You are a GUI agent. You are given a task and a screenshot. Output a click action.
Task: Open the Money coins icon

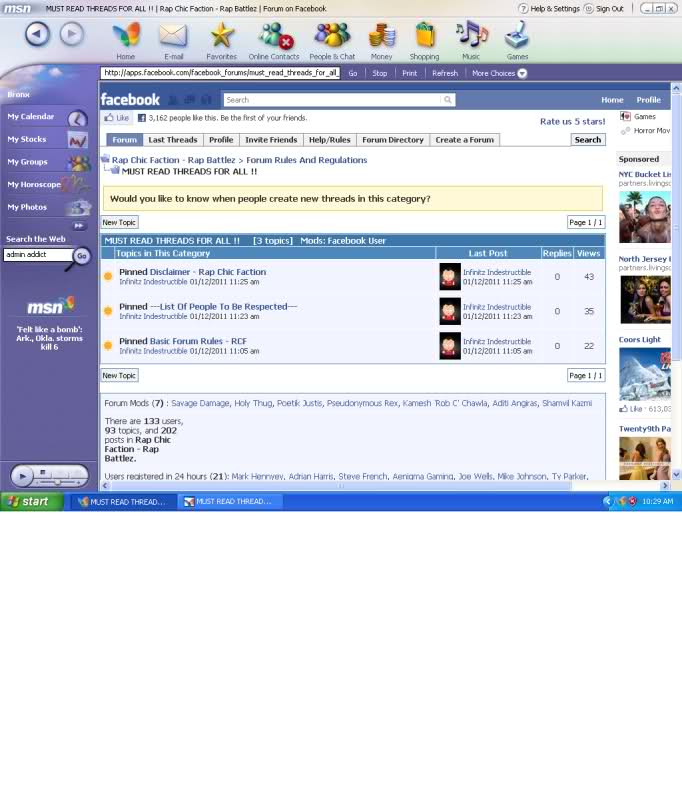(382, 36)
